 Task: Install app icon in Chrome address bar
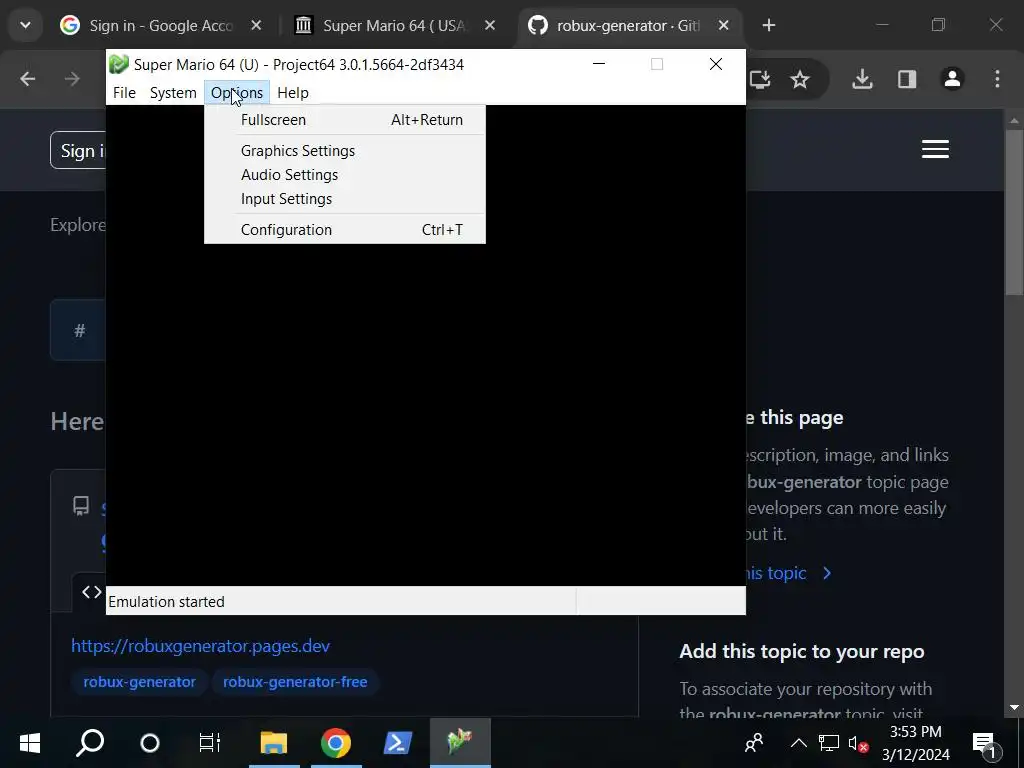(x=760, y=80)
